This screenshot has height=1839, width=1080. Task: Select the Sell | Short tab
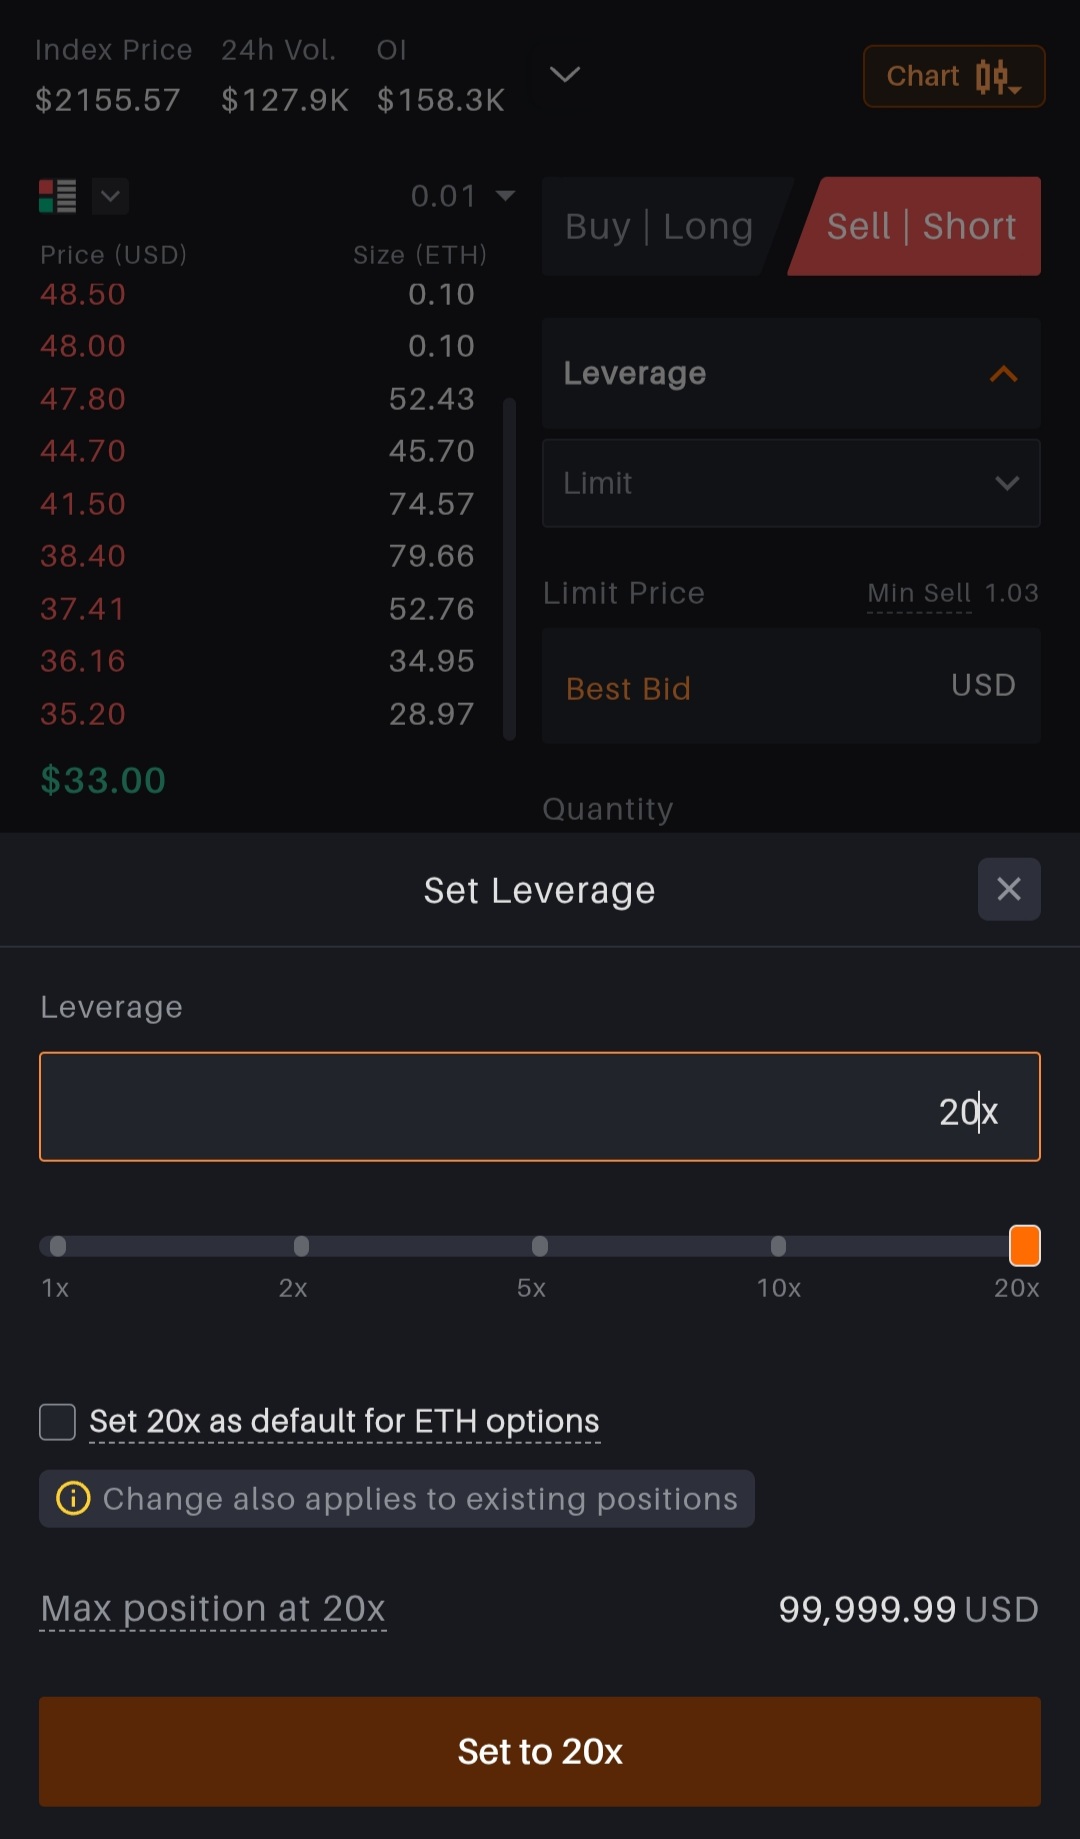tap(920, 227)
